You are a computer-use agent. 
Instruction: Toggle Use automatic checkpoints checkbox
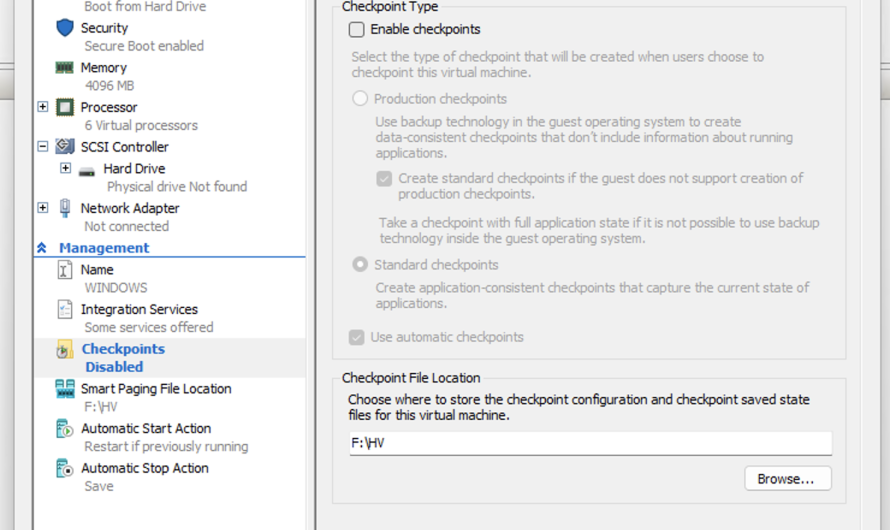point(357,337)
